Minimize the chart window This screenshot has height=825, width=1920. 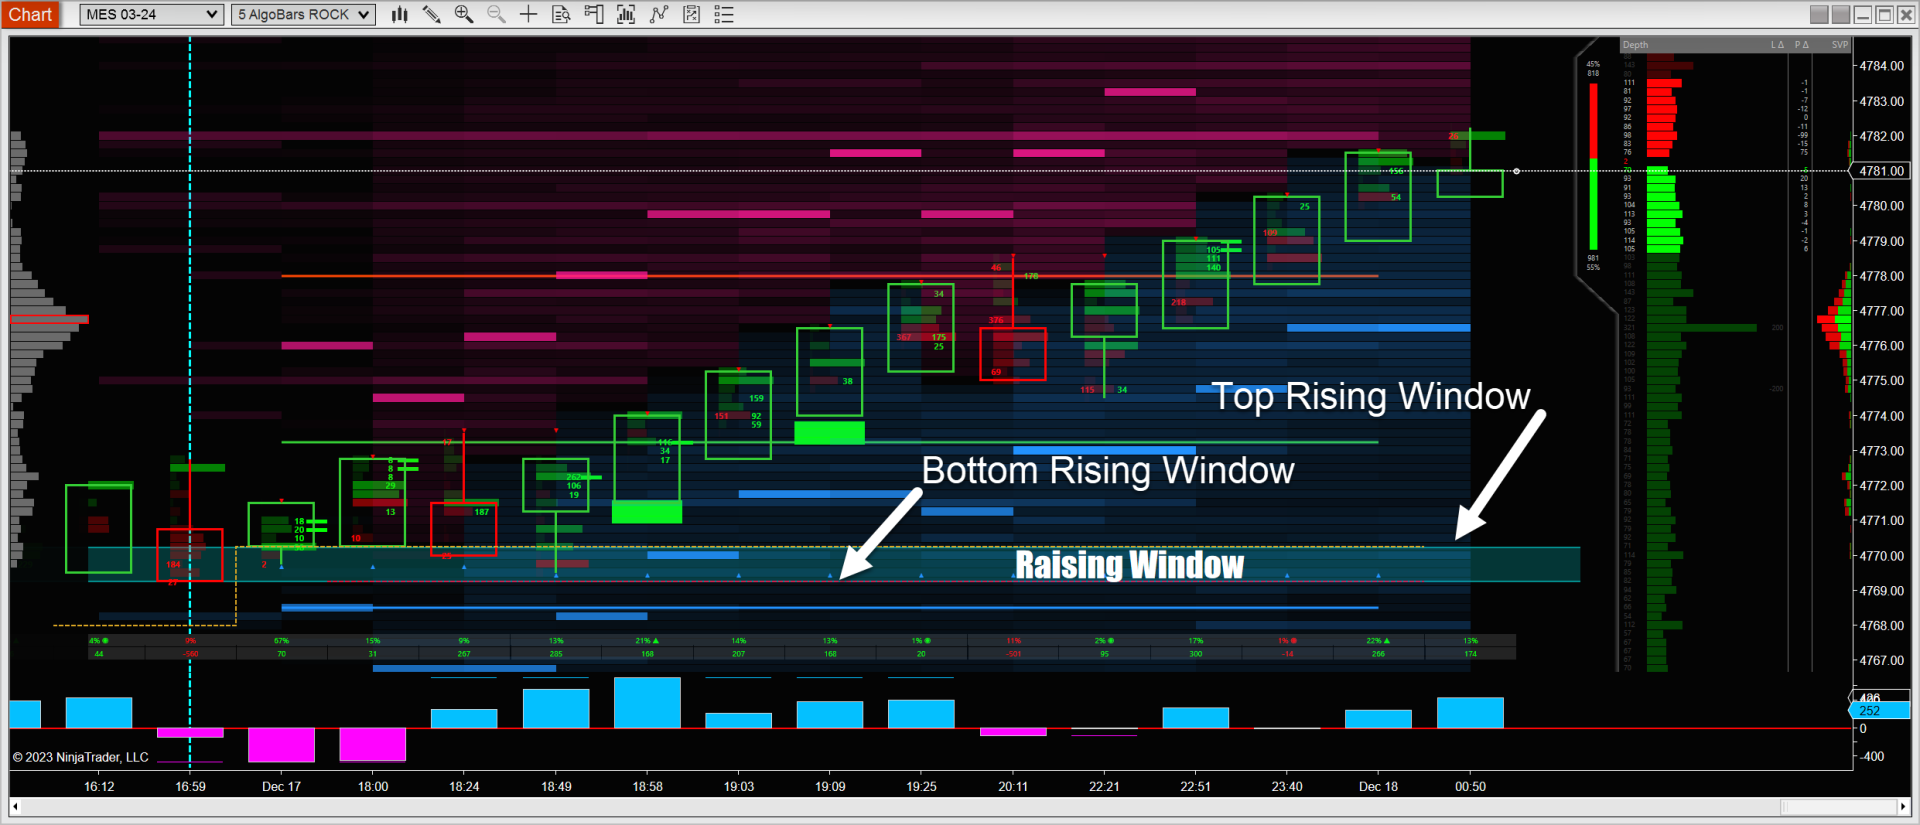[1863, 14]
